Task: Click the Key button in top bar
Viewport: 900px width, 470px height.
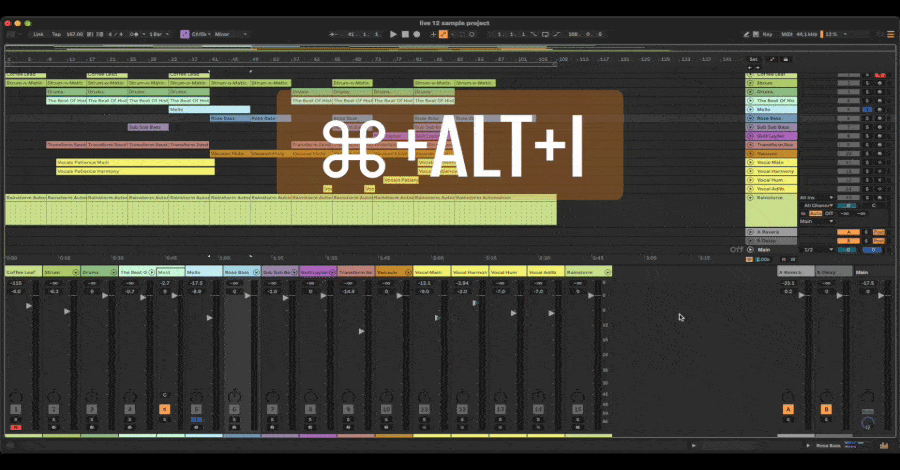Action: tap(768, 34)
